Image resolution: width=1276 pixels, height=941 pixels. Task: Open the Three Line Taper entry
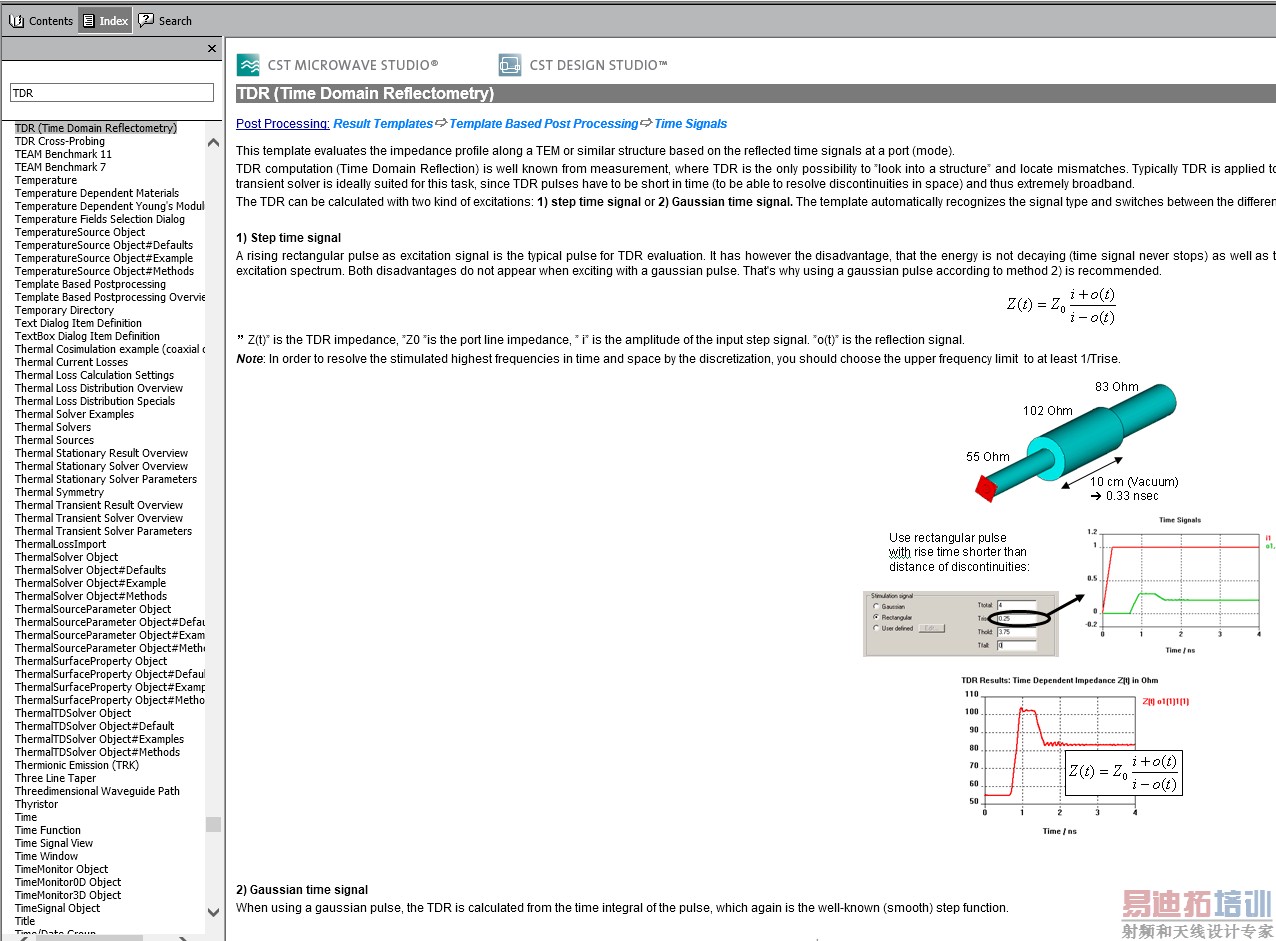[x=56, y=778]
